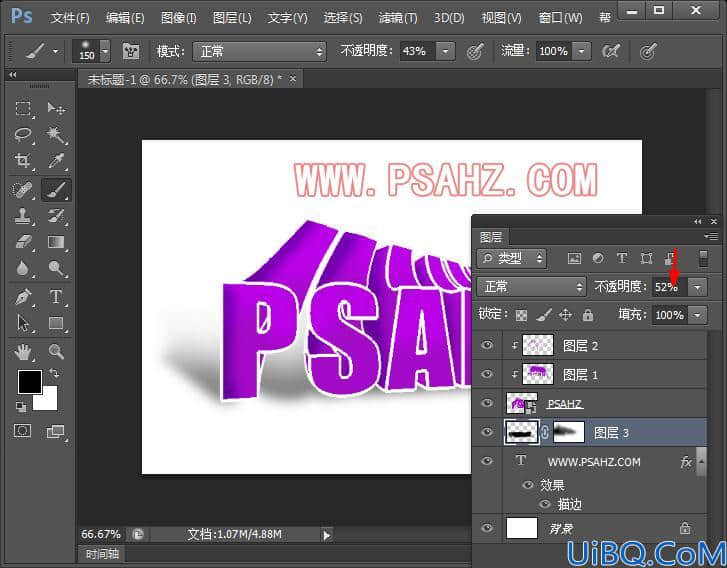
Task: Click the foreground black color swatch
Action: [30, 381]
